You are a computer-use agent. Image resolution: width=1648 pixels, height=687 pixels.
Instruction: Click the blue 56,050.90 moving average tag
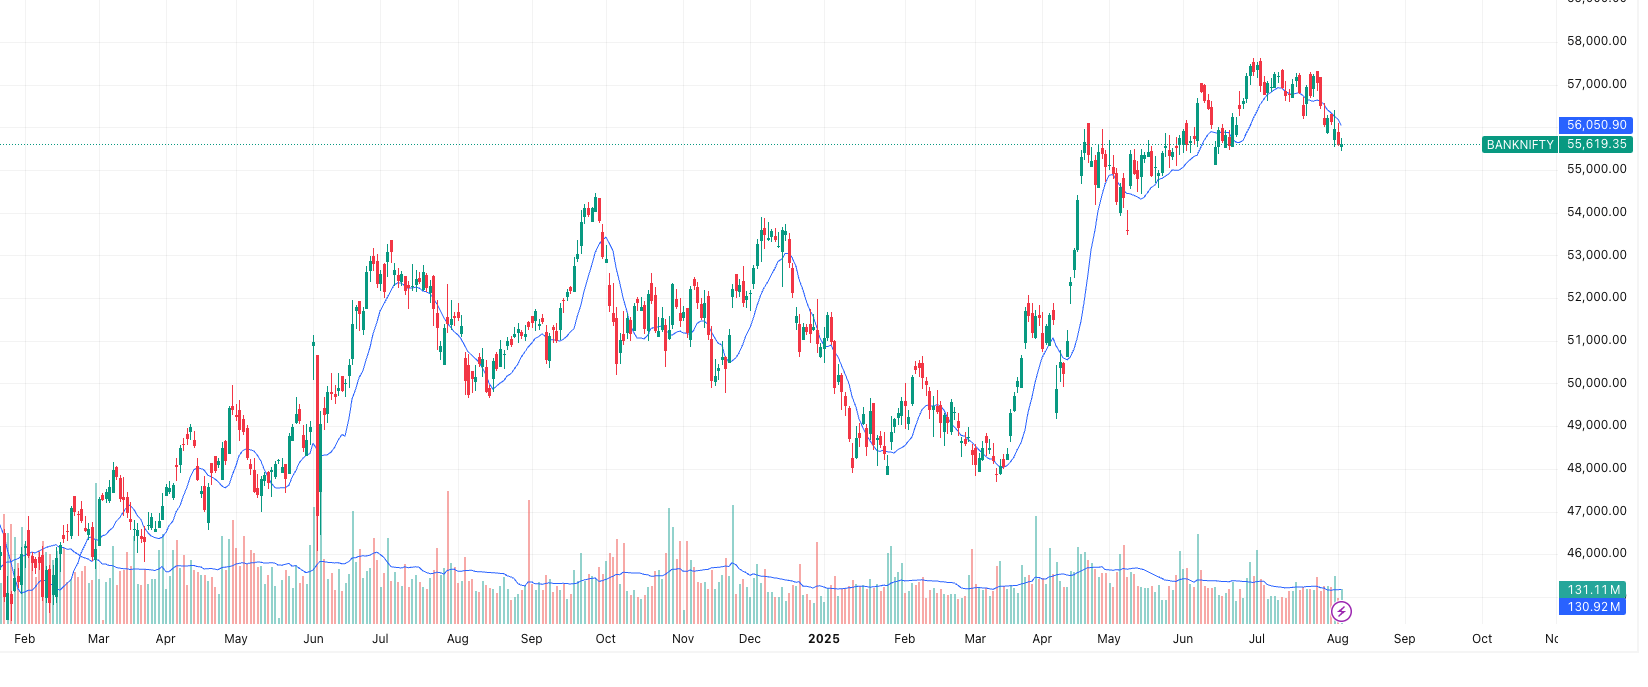point(1596,125)
